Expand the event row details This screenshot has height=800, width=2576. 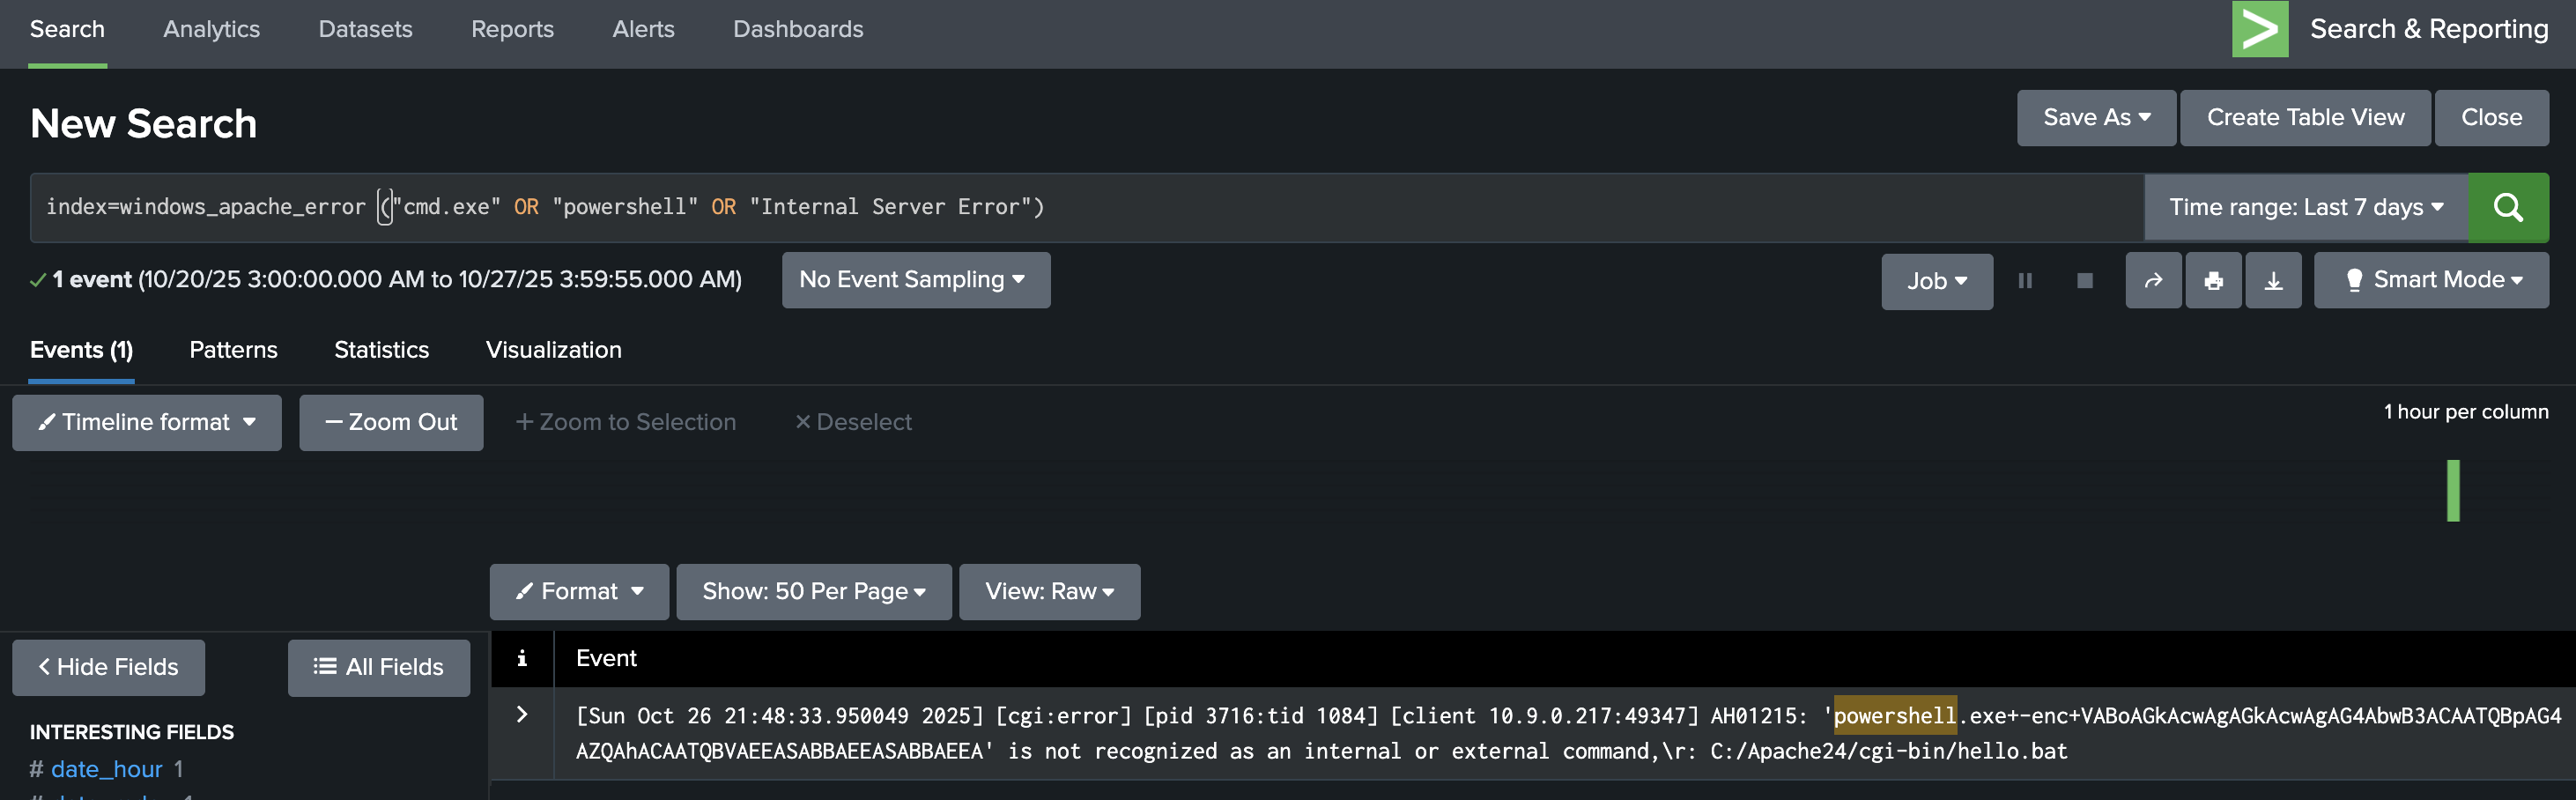pyautogui.click(x=521, y=714)
